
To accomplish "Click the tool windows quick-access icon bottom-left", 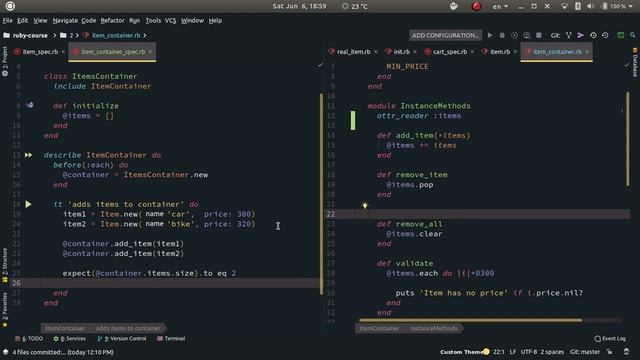I will pyautogui.click(x=5, y=352).
